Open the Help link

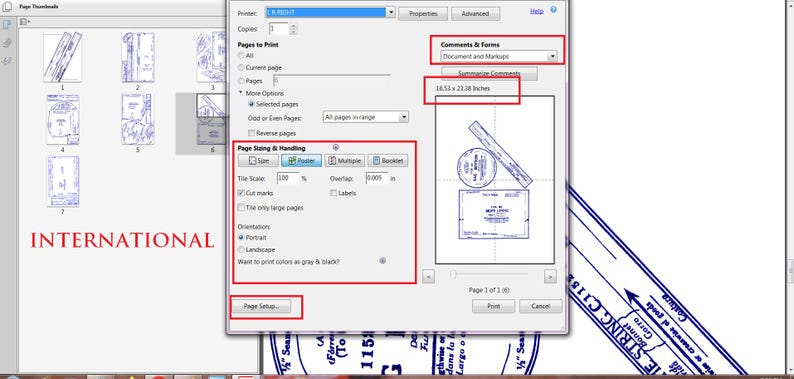[x=536, y=11]
